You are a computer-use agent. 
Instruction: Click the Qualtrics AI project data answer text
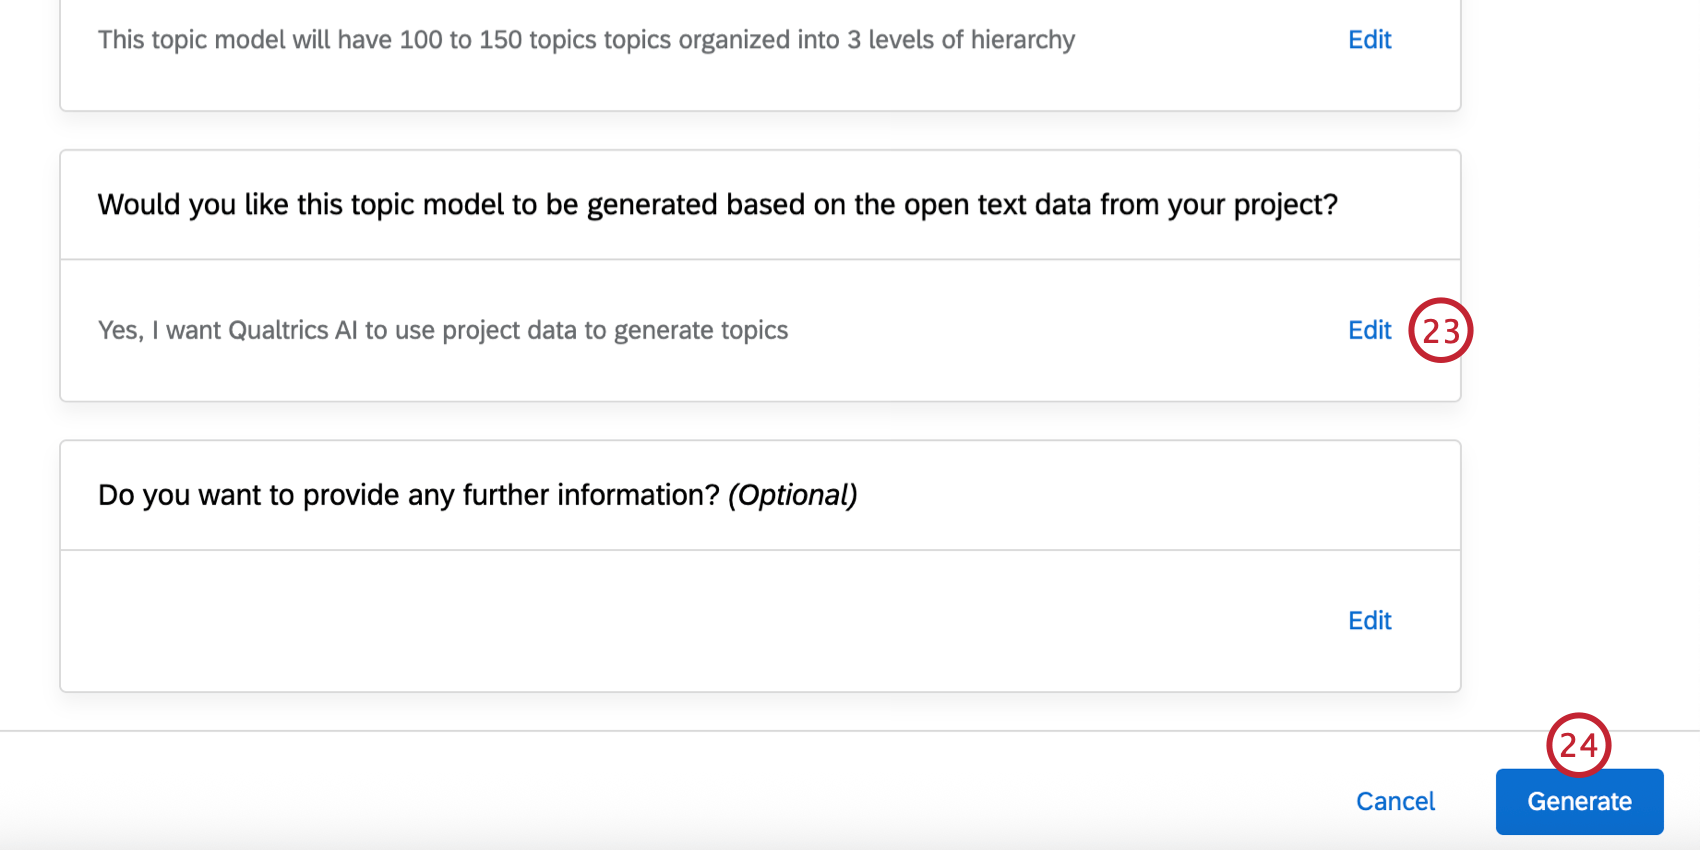(x=442, y=330)
